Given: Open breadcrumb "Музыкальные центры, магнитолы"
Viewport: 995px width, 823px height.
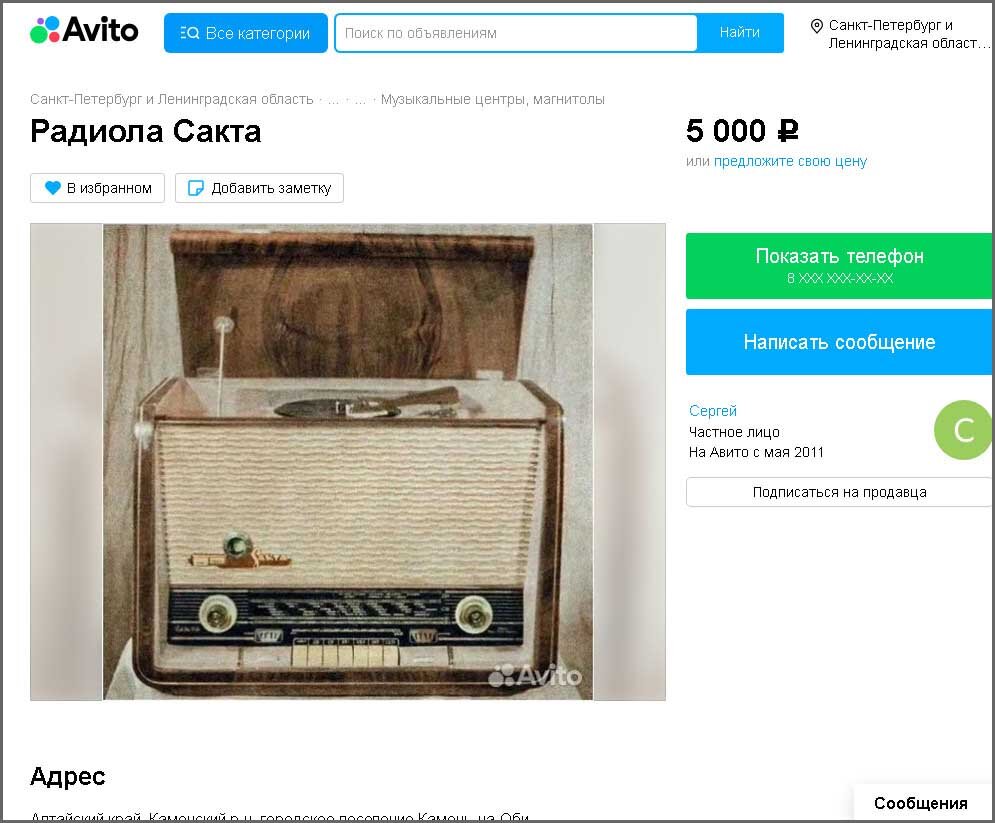Looking at the screenshot, I should pyautogui.click(x=492, y=100).
